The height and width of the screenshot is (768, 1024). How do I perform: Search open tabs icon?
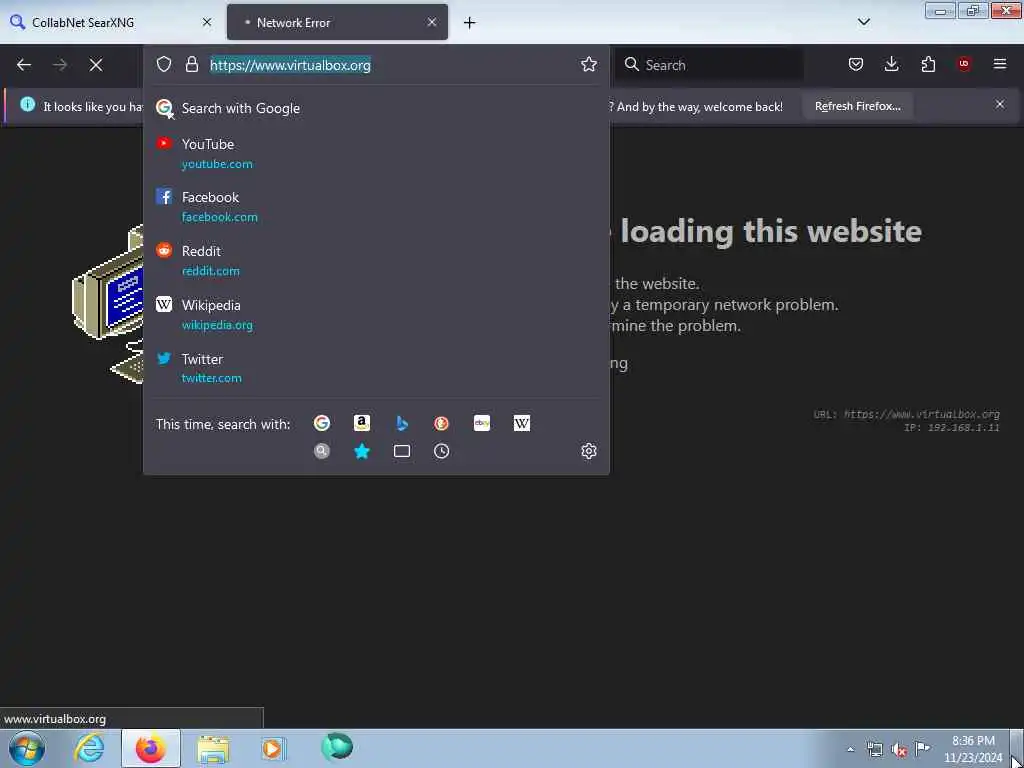402,451
